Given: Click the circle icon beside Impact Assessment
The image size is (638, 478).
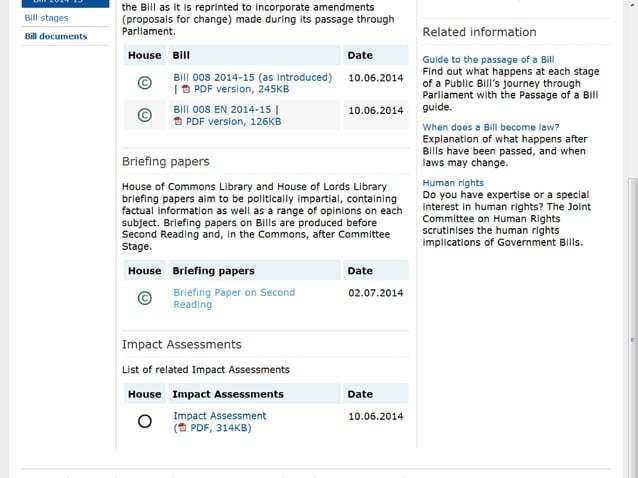Looking at the screenshot, I should coord(144,421).
